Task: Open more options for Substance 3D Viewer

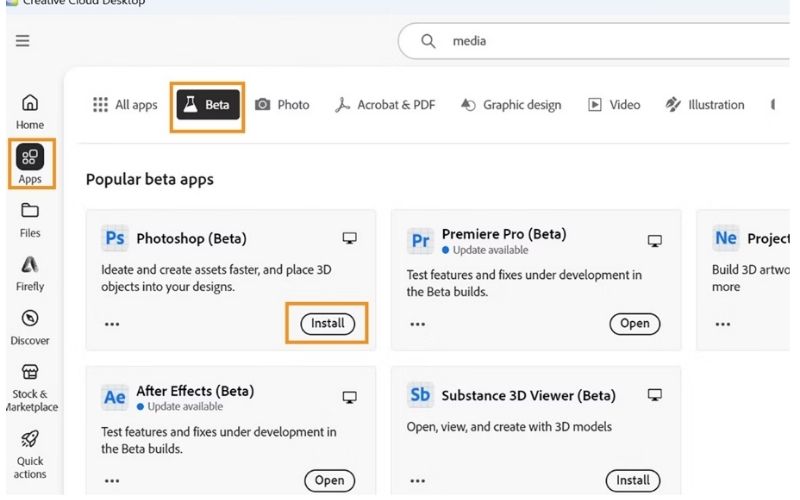Action: point(417,481)
